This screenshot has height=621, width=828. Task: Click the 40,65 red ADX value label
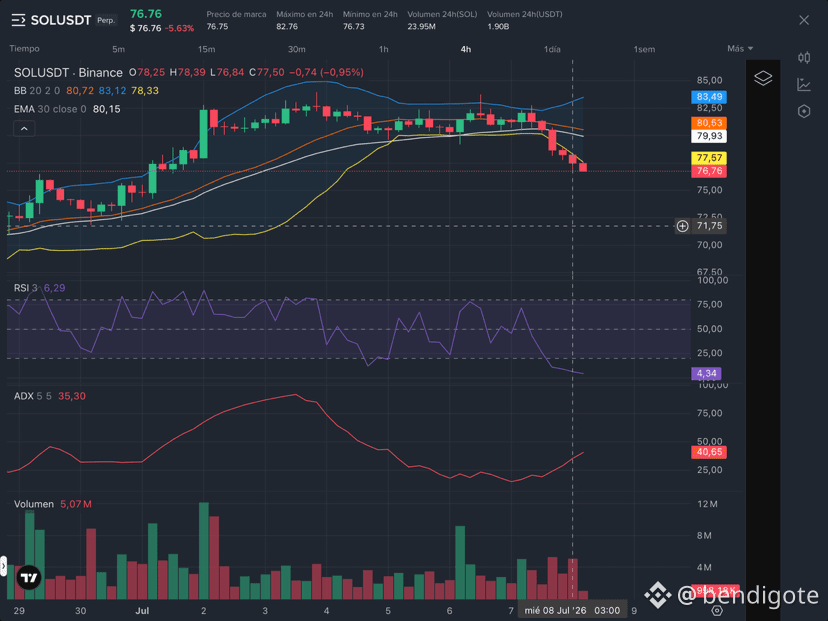point(709,452)
